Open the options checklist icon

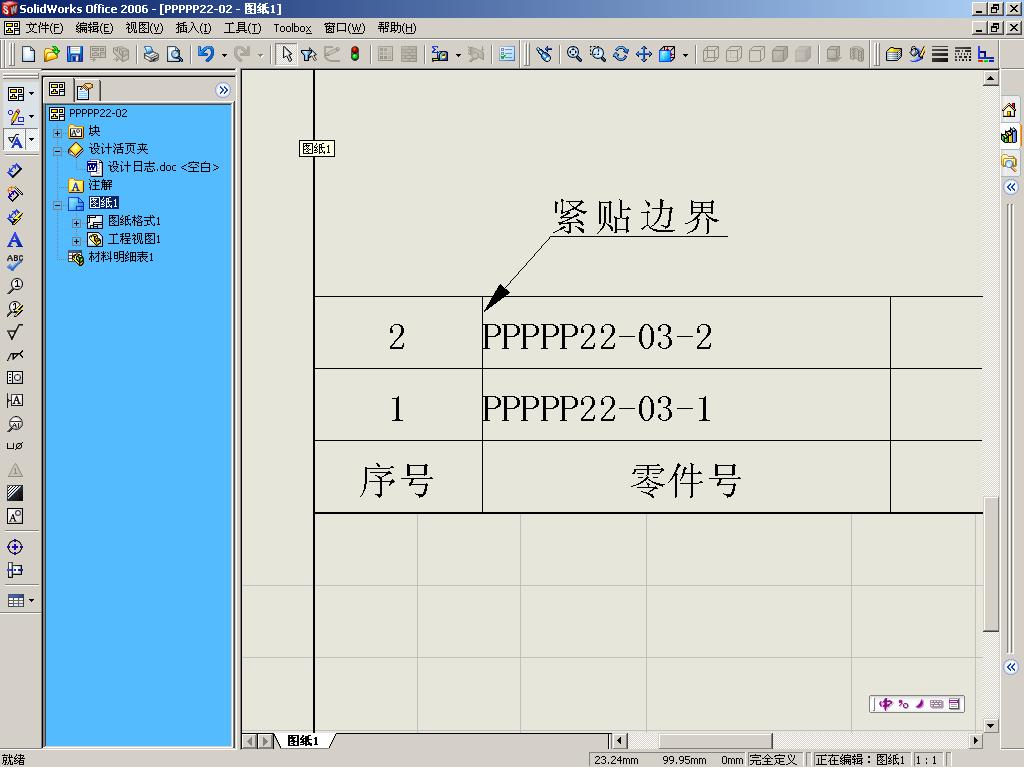pyautogui.click(x=507, y=54)
